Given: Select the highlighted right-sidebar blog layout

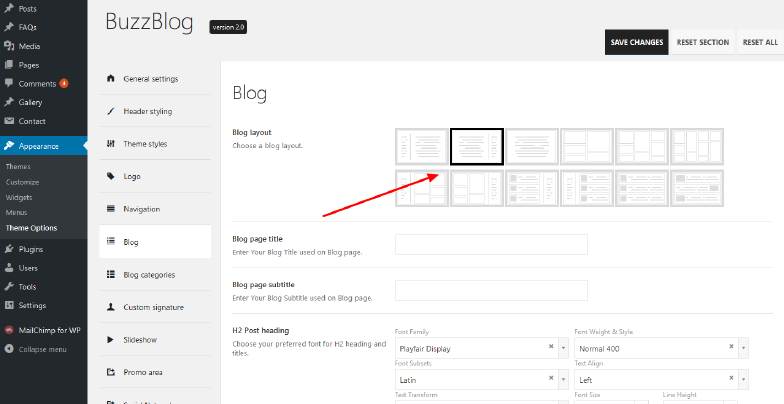Looking at the screenshot, I should point(476,146).
